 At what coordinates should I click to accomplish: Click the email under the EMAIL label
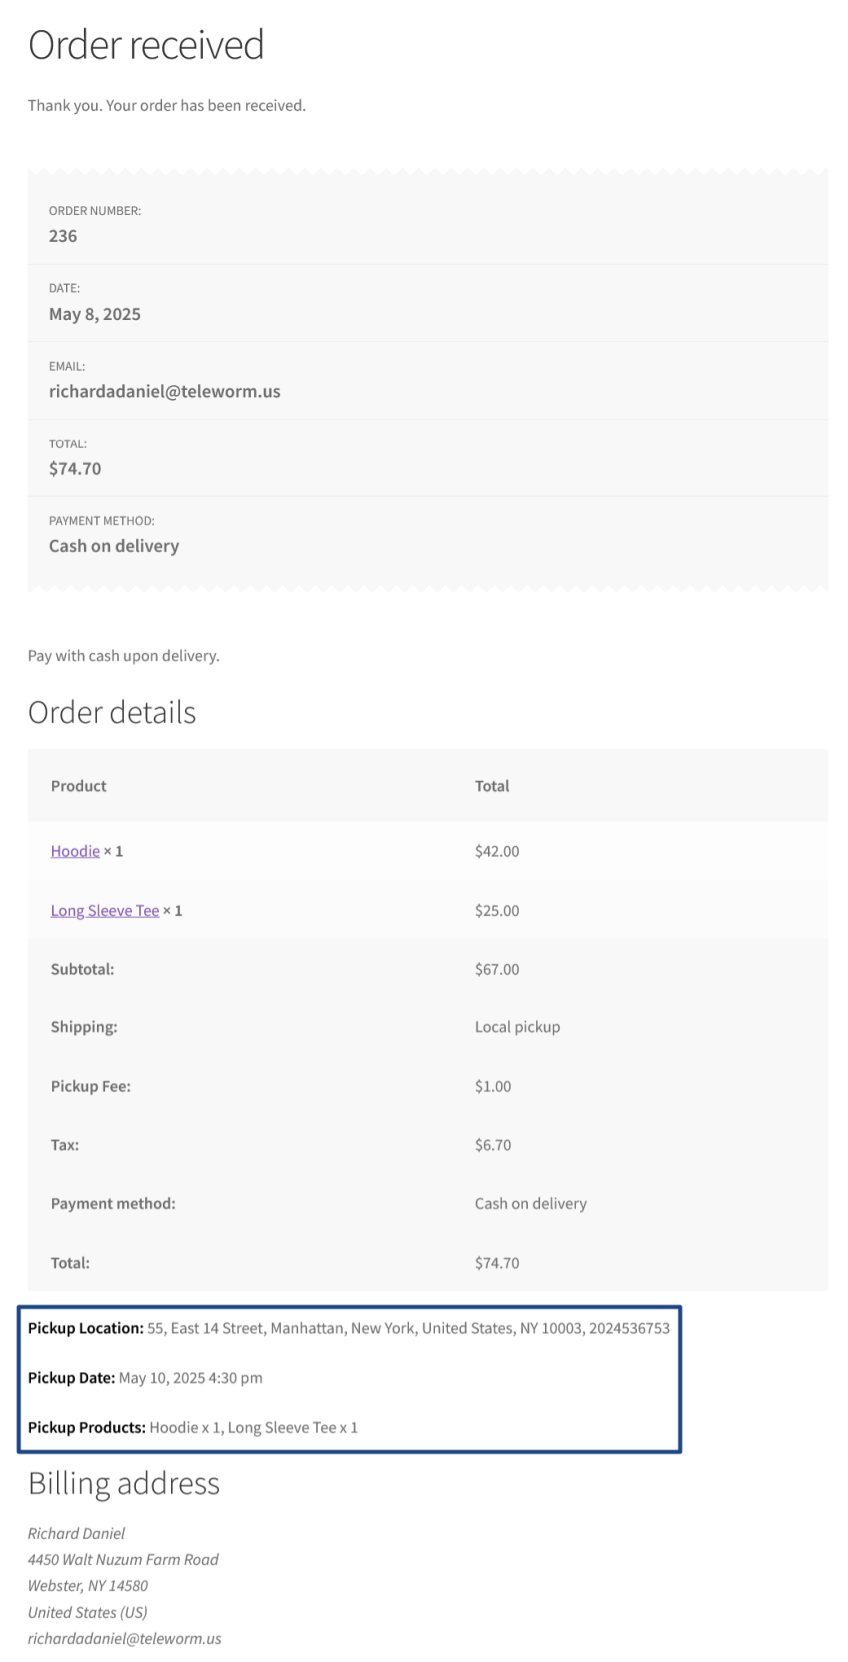165,391
